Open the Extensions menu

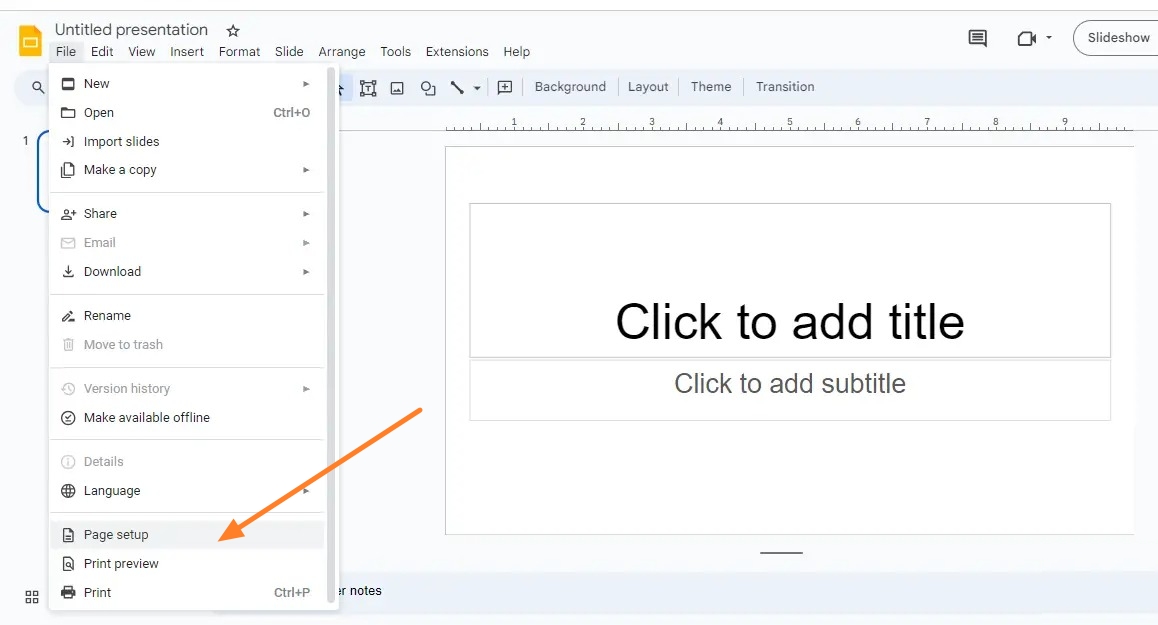[x=456, y=51]
